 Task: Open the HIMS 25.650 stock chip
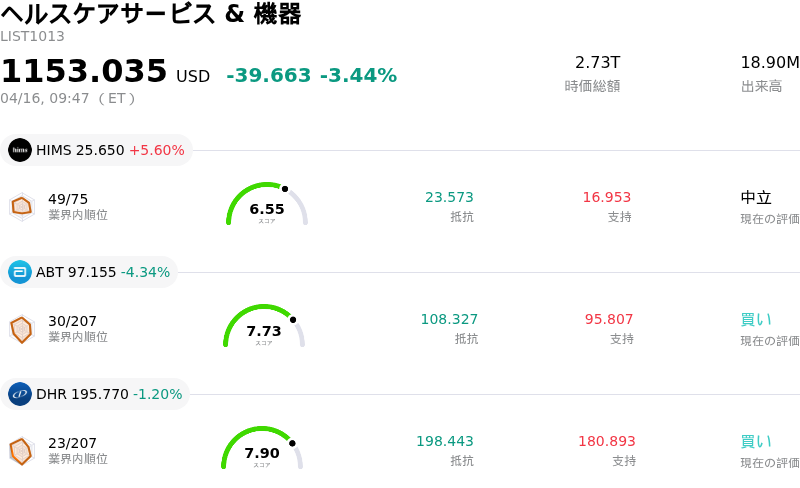(x=97, y=150)
